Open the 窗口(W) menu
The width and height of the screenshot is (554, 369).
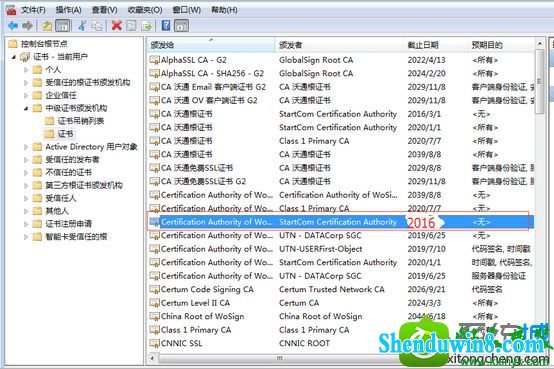point(187,10)
